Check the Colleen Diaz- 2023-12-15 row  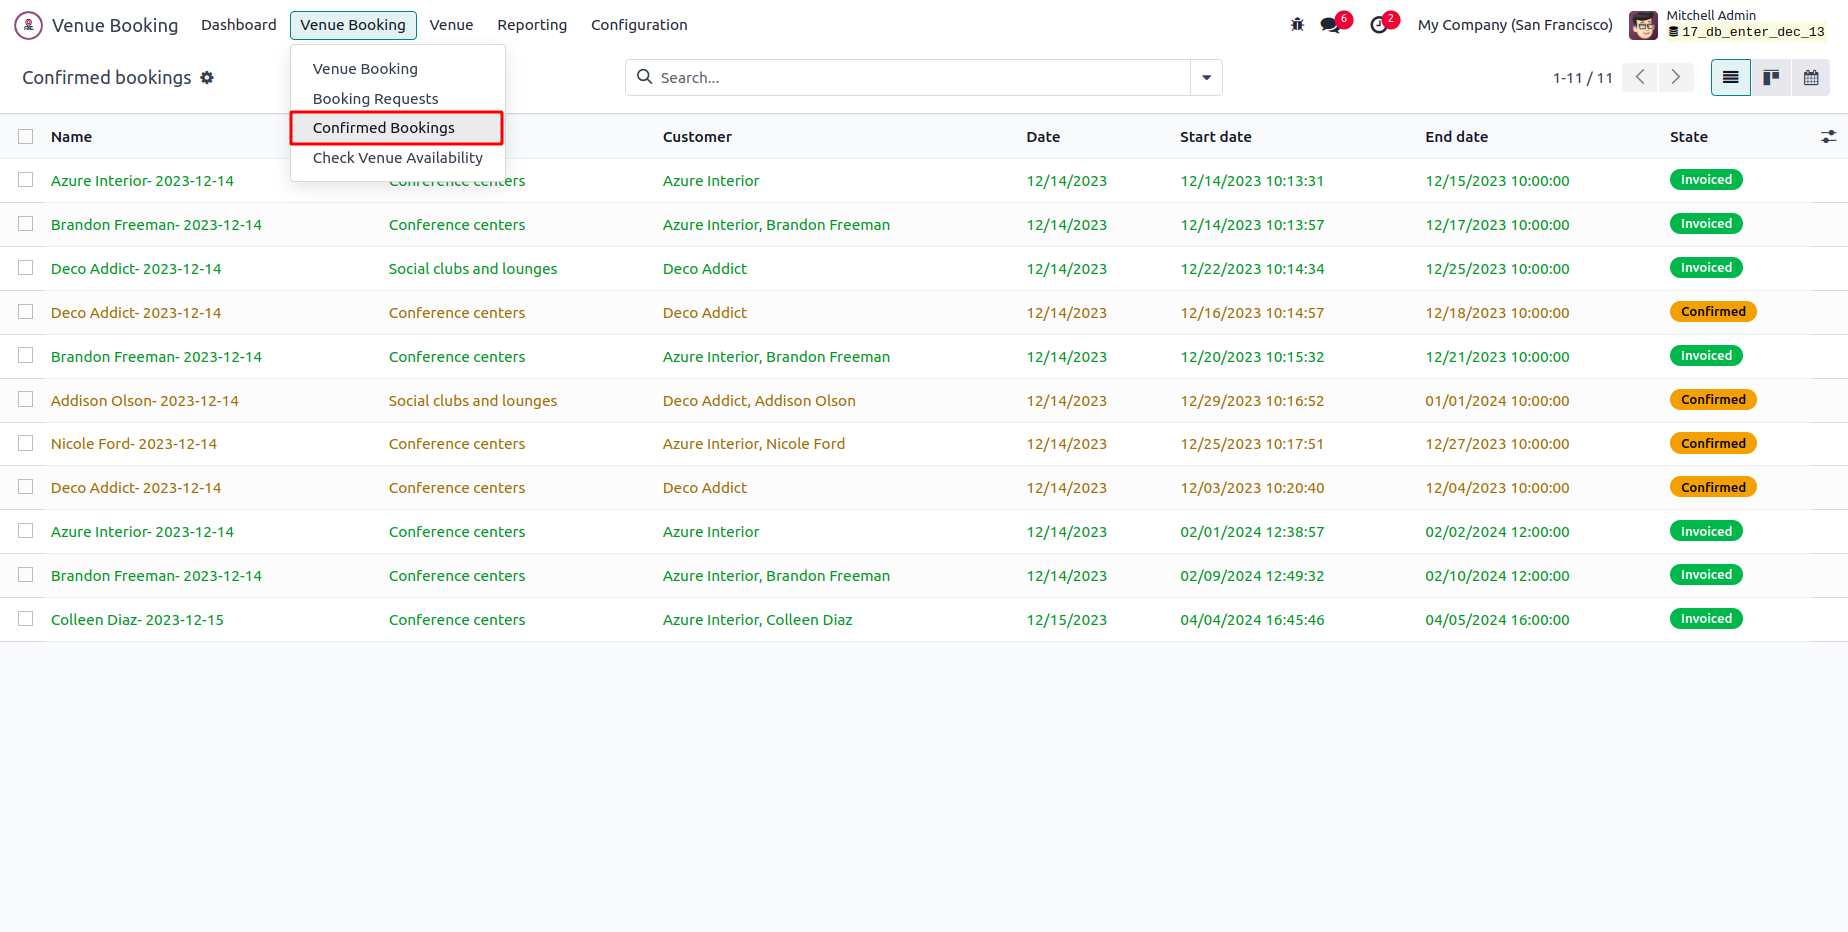[x=26, y=619]
